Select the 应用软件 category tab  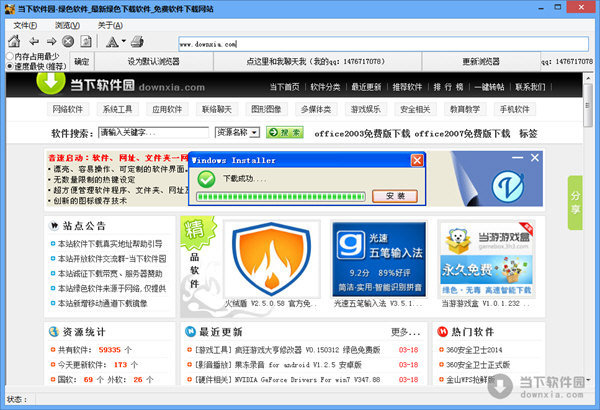[167, 109]
